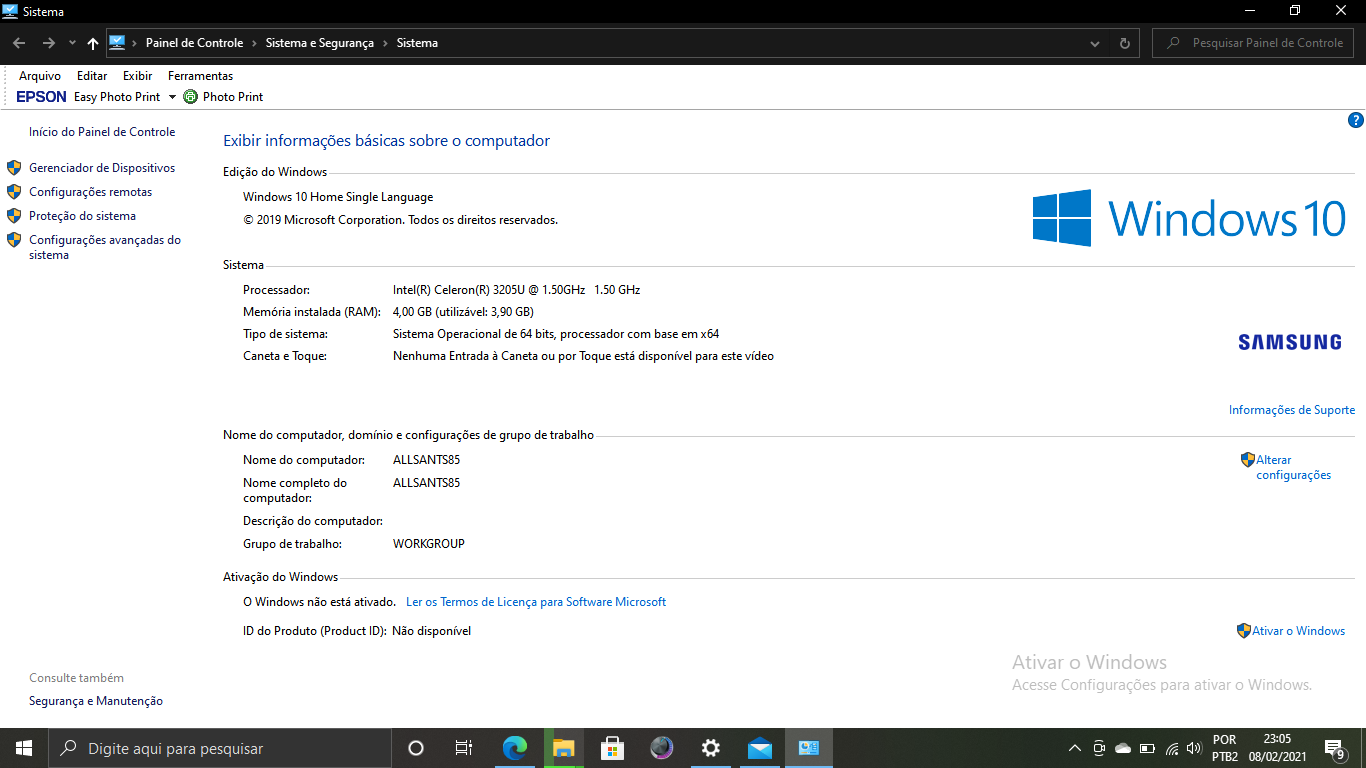Open Microsoft Store from taskbar
The width and height of the screenshot is (1366, 768).
613,748
